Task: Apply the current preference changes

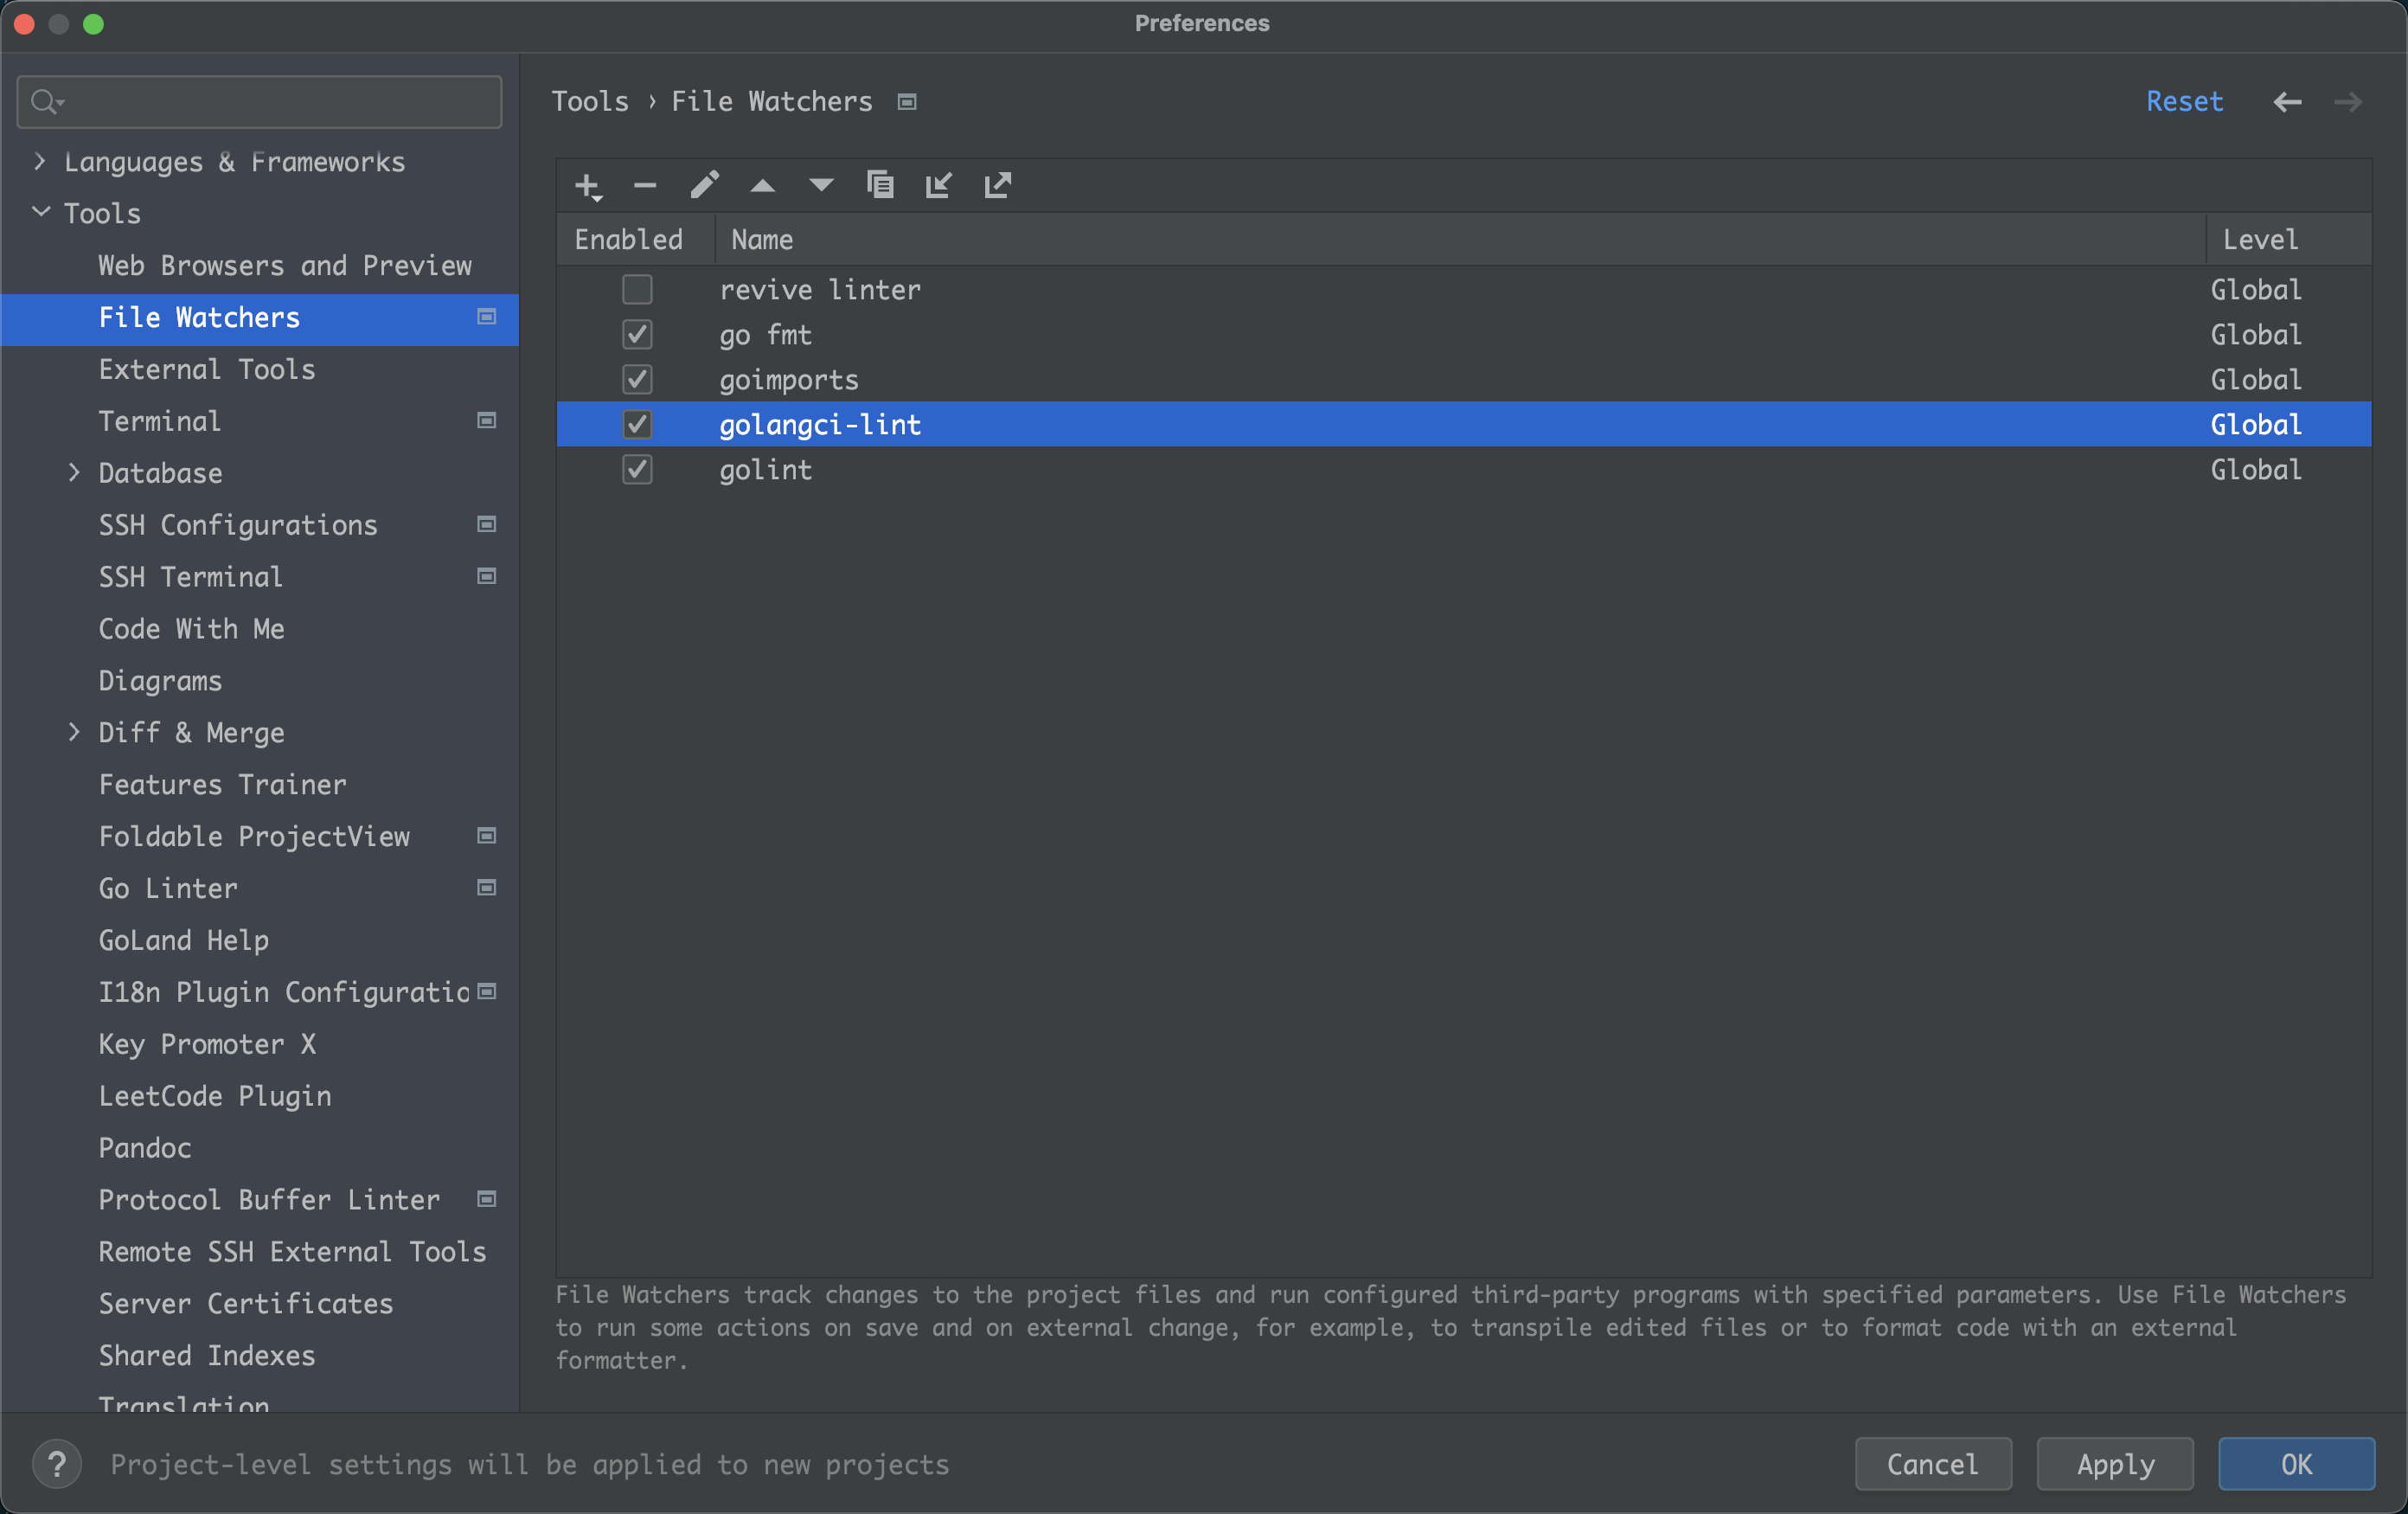Action: pyautogui.click(x=2114, y=1464)
